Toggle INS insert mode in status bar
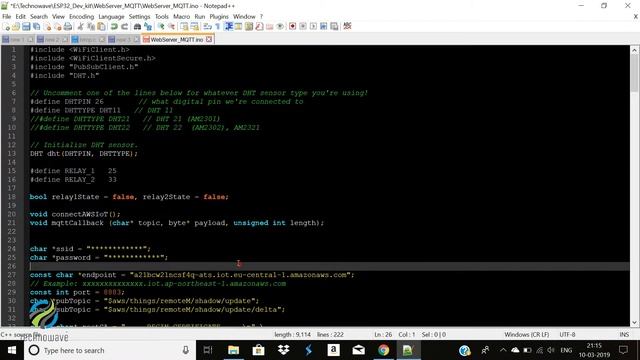This screenshot has width=640, height=360. [624, 334]
